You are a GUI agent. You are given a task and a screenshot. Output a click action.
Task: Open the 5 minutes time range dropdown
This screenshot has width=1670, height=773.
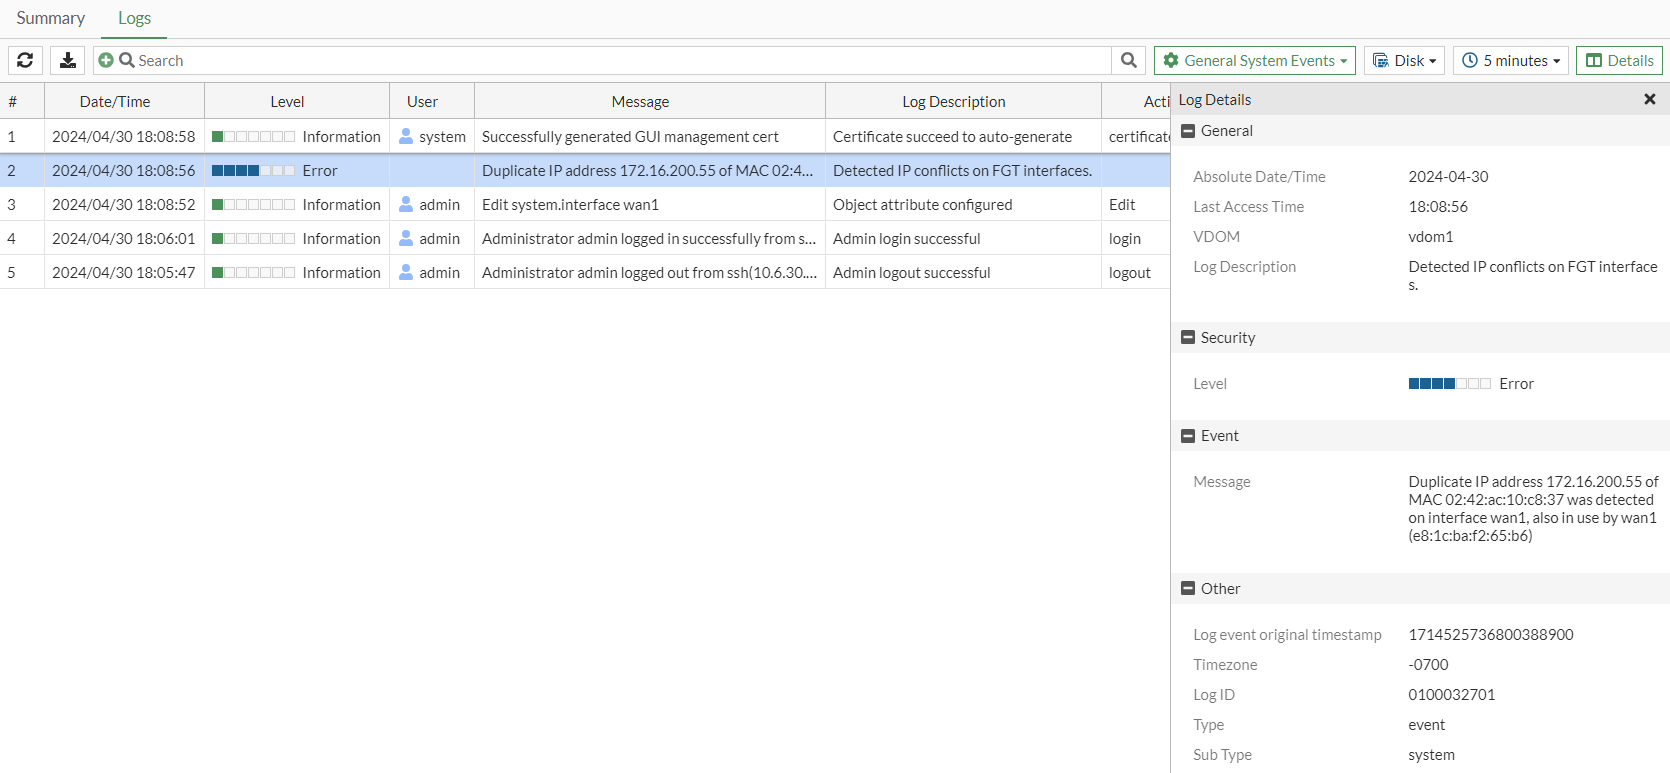(x=1510, y=60)
